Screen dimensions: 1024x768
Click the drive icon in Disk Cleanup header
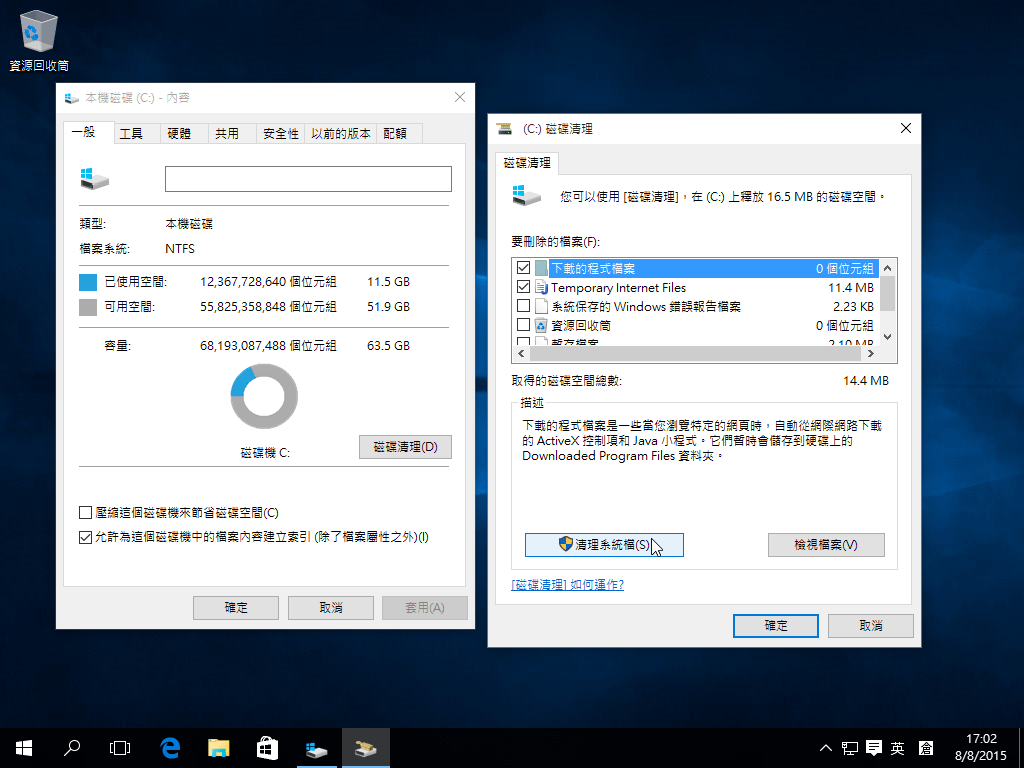click(526, 195)
